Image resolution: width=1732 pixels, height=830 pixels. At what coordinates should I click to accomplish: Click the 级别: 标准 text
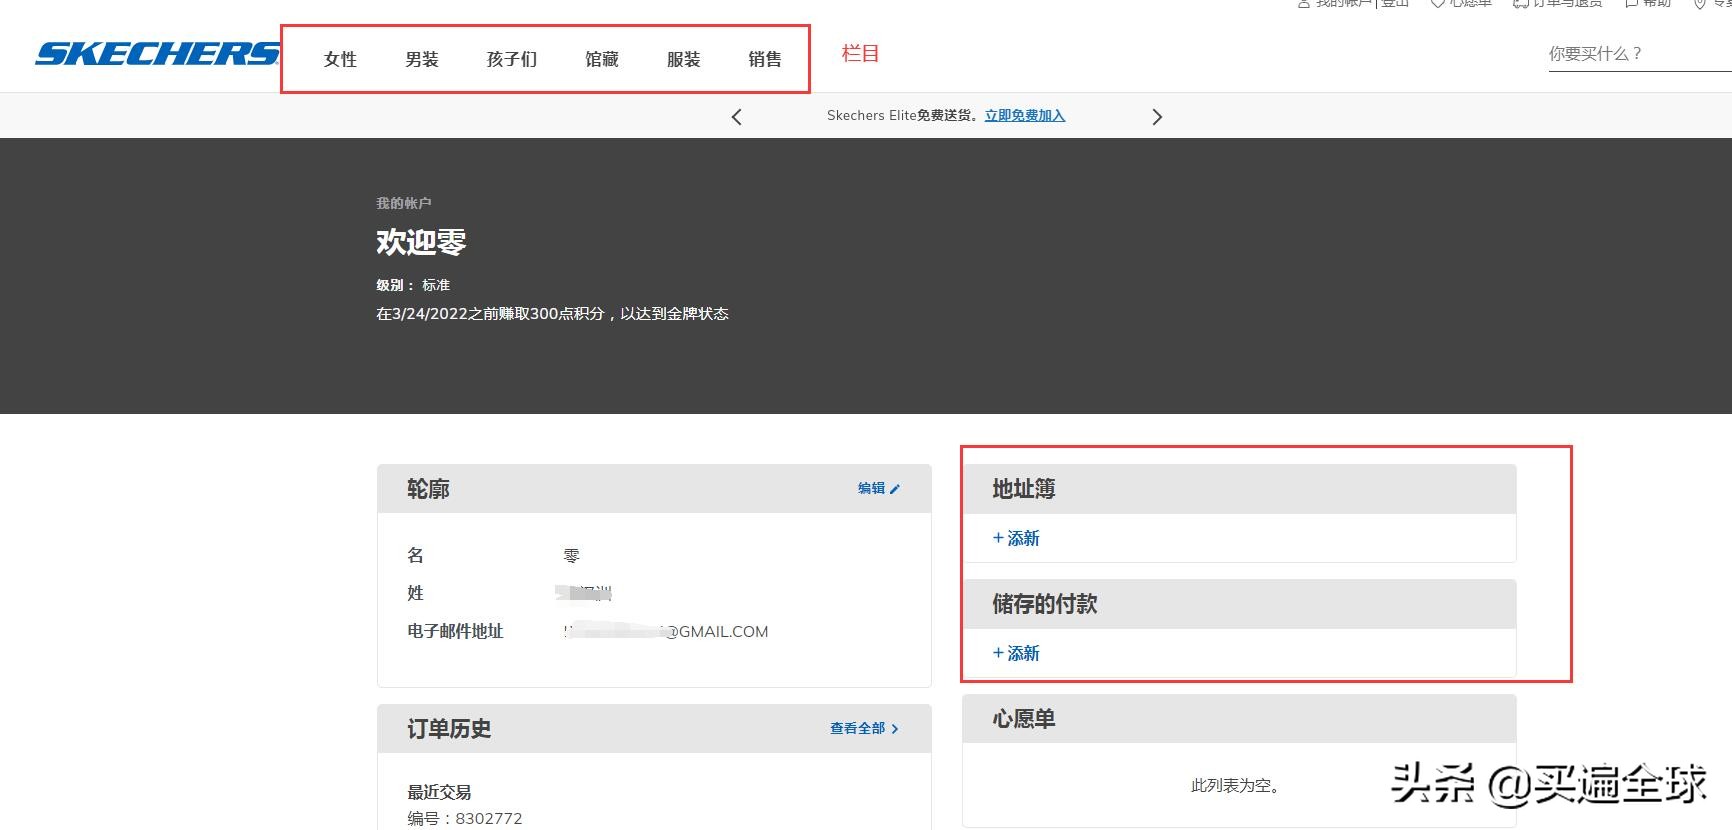point(413,285)
